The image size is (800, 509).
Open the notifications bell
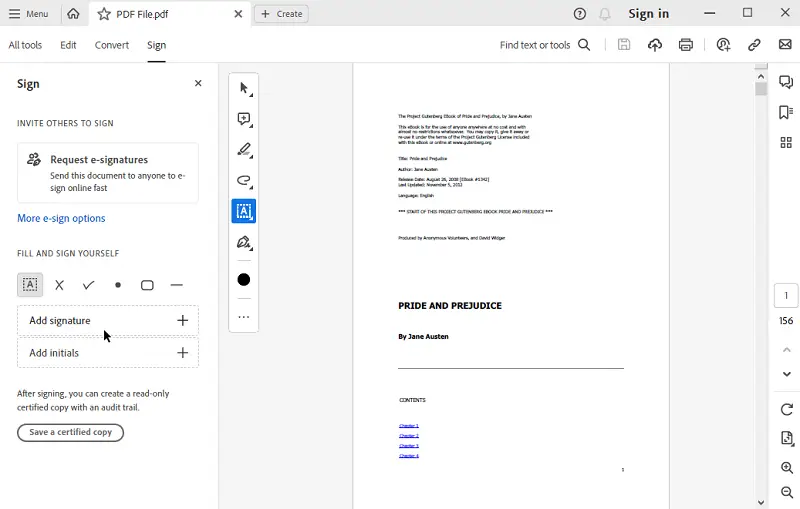(x=605, y=14)
